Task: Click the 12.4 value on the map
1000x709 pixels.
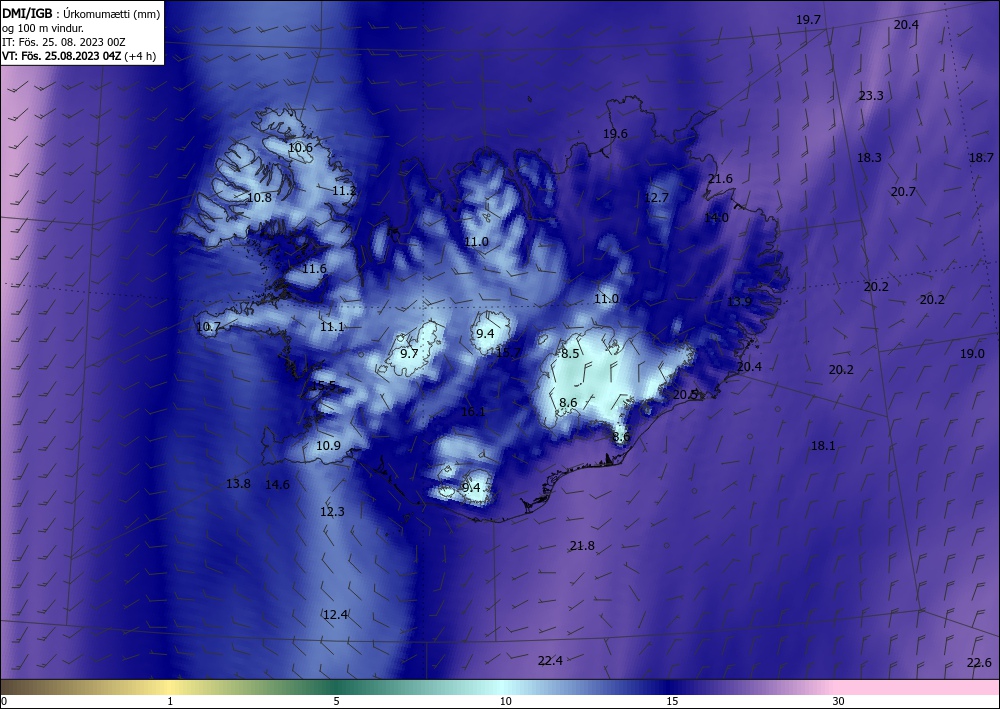Action: click(335, 615)
